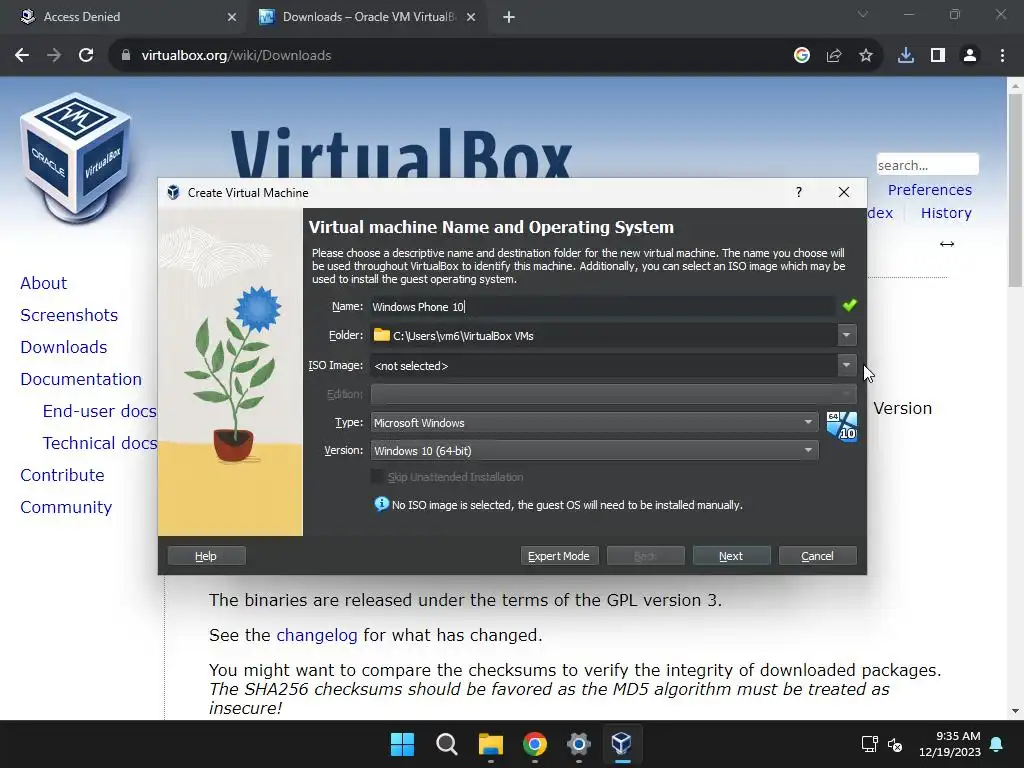Click the disabled Edition dropdown
This screenshot has height=768, width=1024.
tap(613, 394)
